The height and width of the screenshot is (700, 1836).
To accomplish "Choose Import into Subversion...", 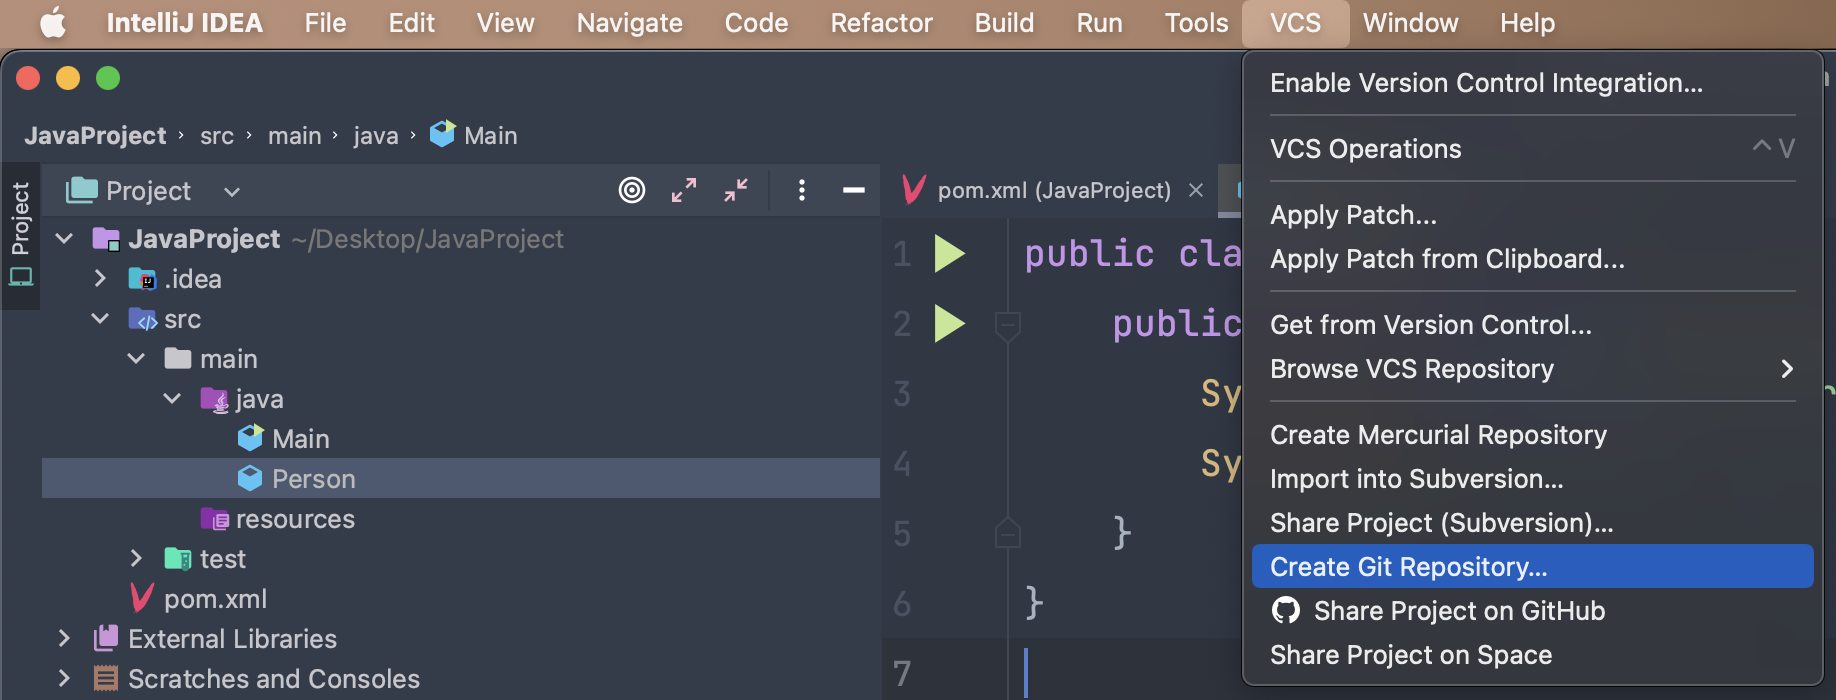I will [x=1532, y=479].
